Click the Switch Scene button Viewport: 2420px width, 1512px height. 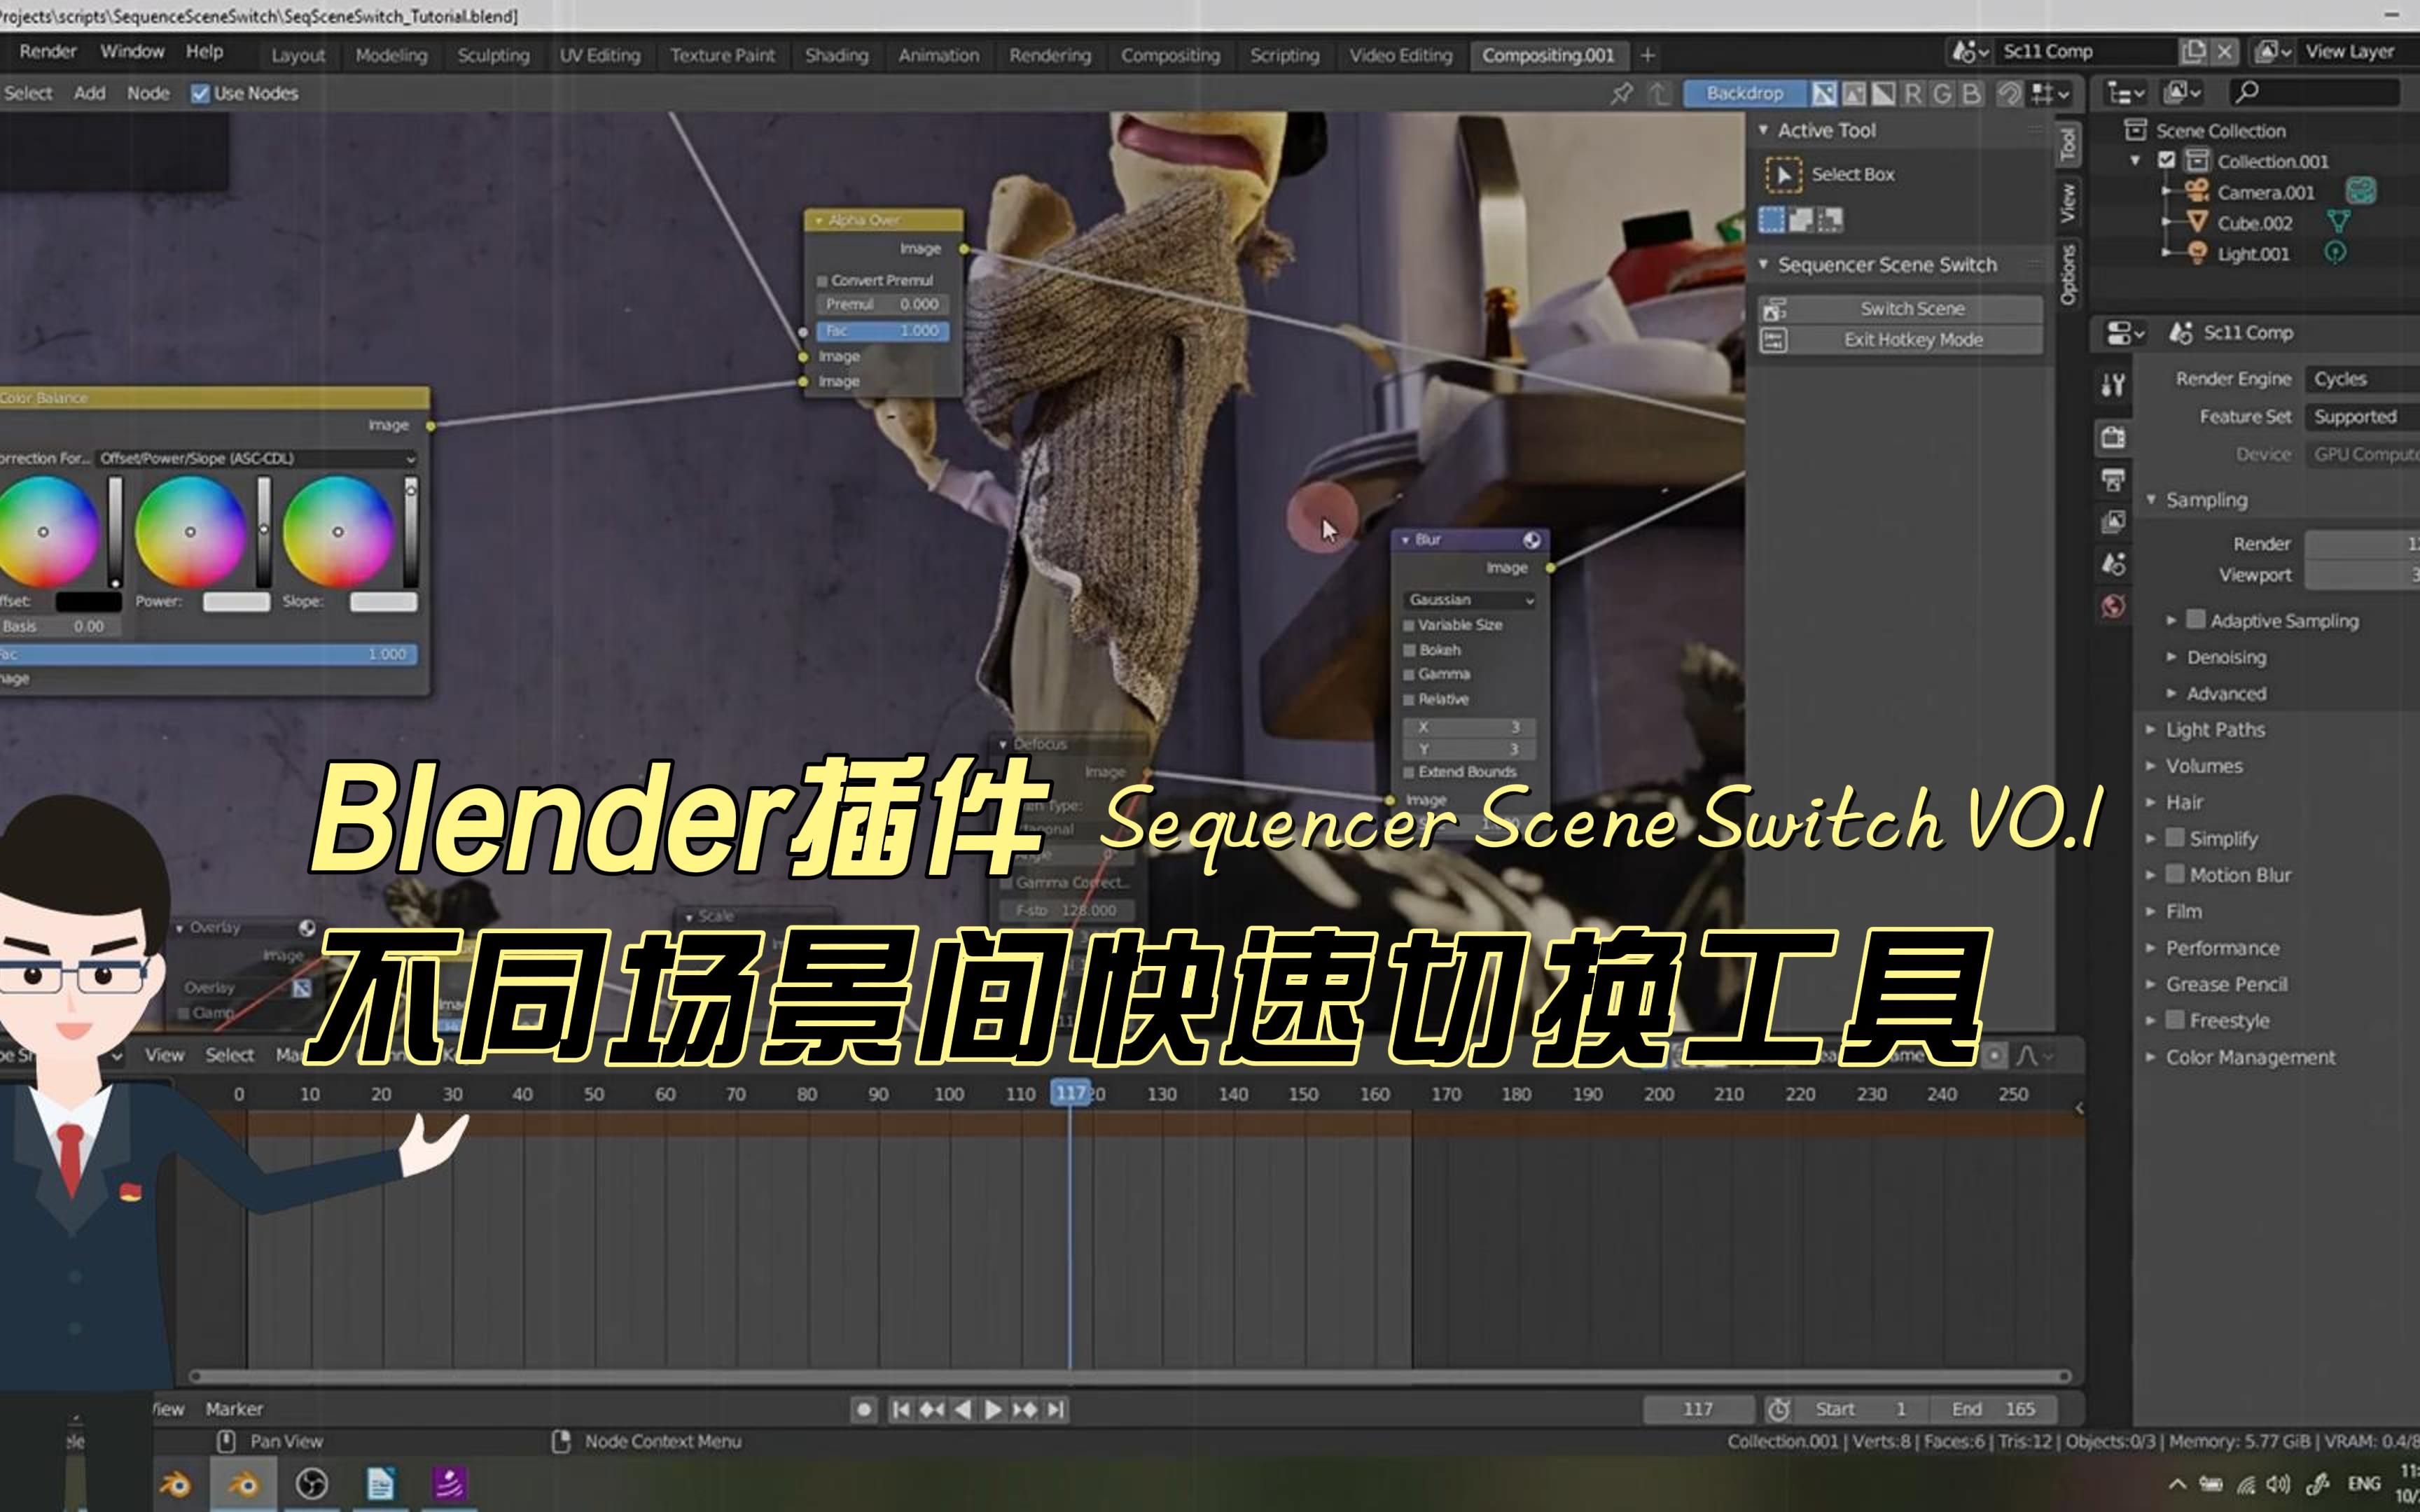click(x=1900, y=309)
